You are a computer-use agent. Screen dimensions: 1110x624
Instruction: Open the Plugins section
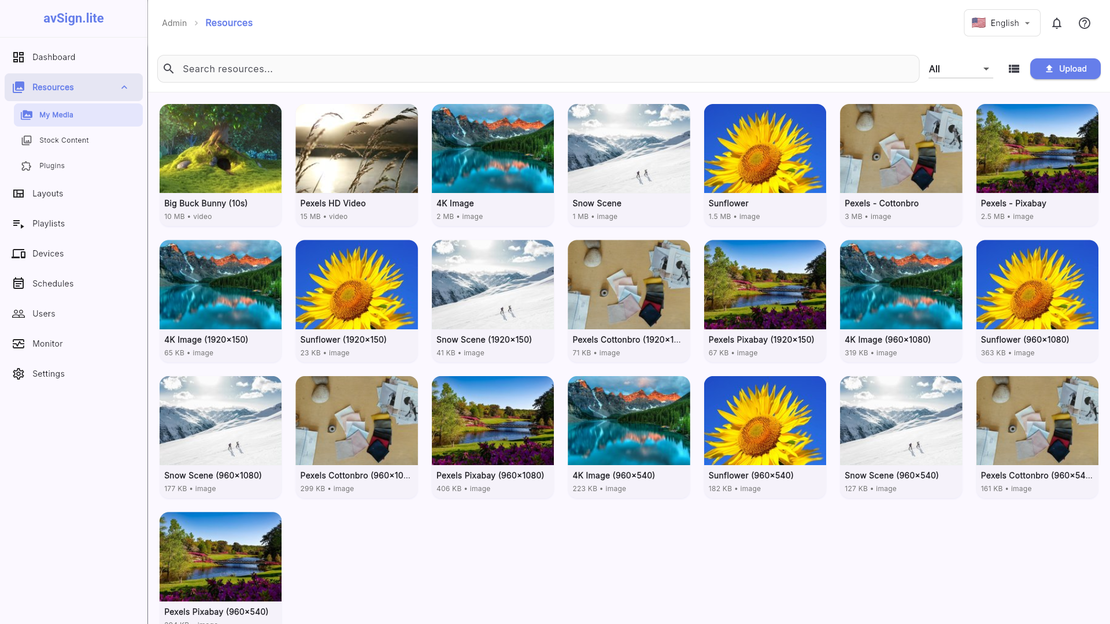click(52, 167)
